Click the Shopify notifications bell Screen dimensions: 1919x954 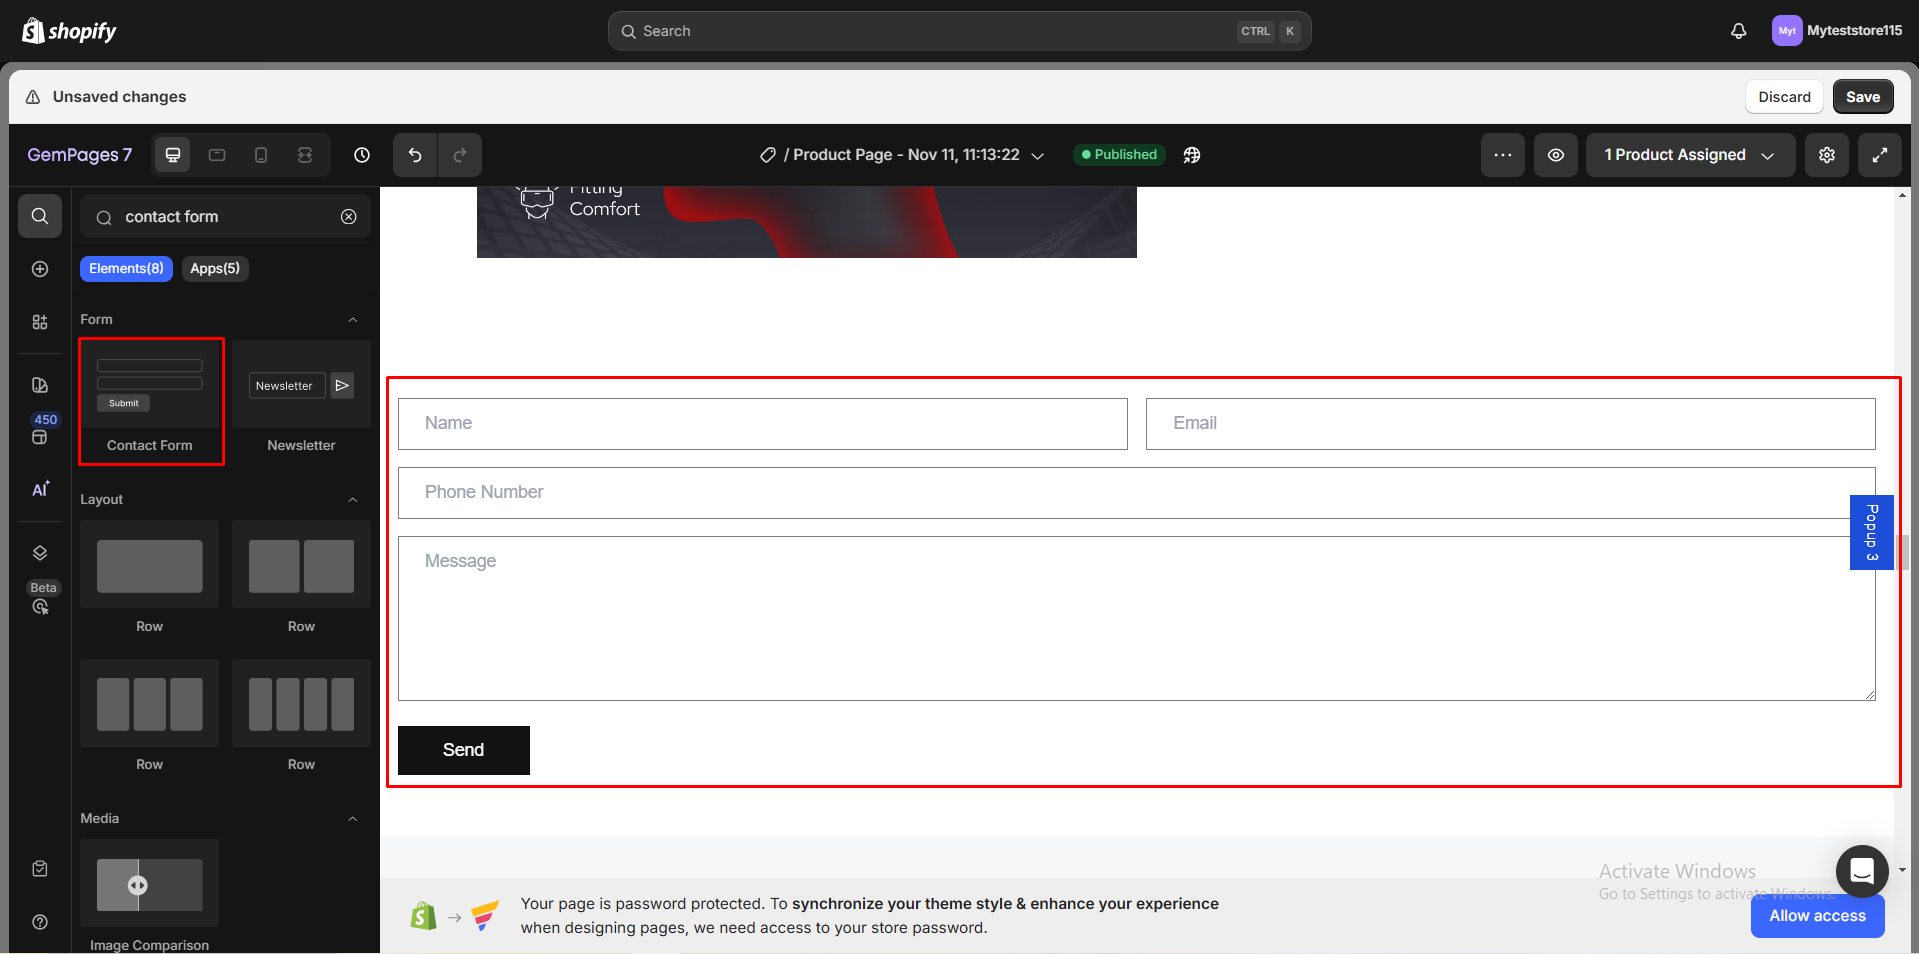point(1737,30)
